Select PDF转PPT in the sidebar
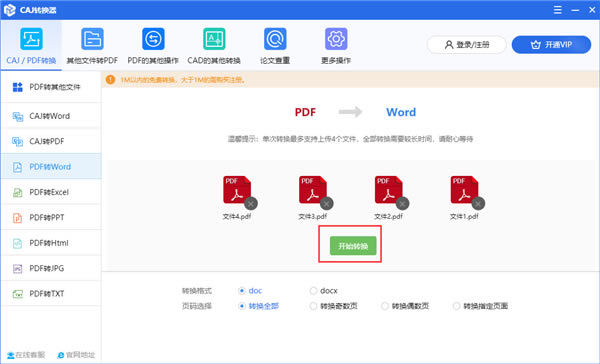The image size is (600, 364). [51, 217]
